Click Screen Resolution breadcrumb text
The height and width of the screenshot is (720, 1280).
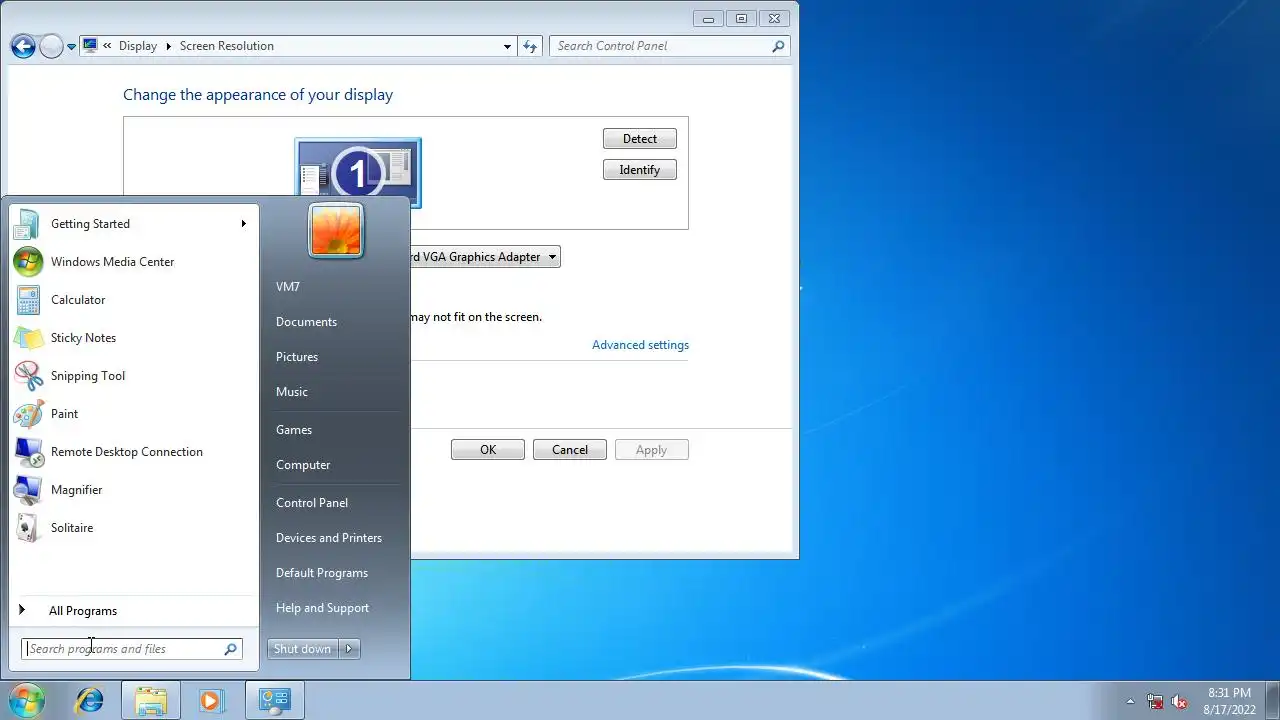(x=227, y=46)
